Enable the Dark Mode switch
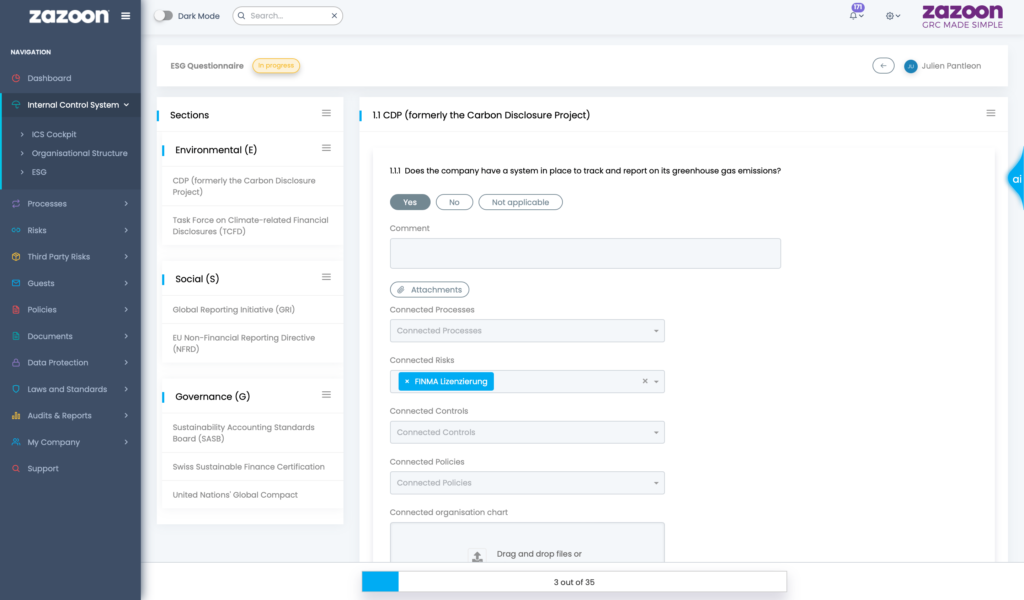The width and height of the screenshot is (1024, 600). click(x=163, y=16)
